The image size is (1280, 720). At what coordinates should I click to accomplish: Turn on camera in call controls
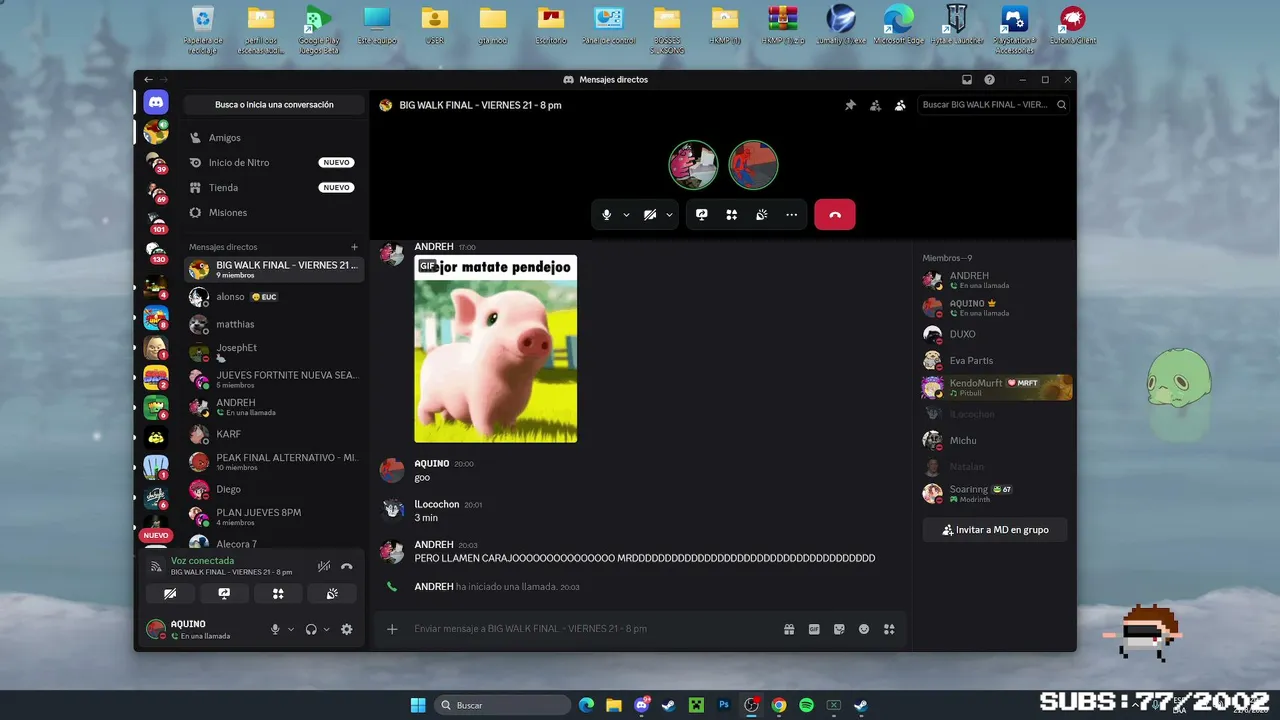click(x=650, y=214)
